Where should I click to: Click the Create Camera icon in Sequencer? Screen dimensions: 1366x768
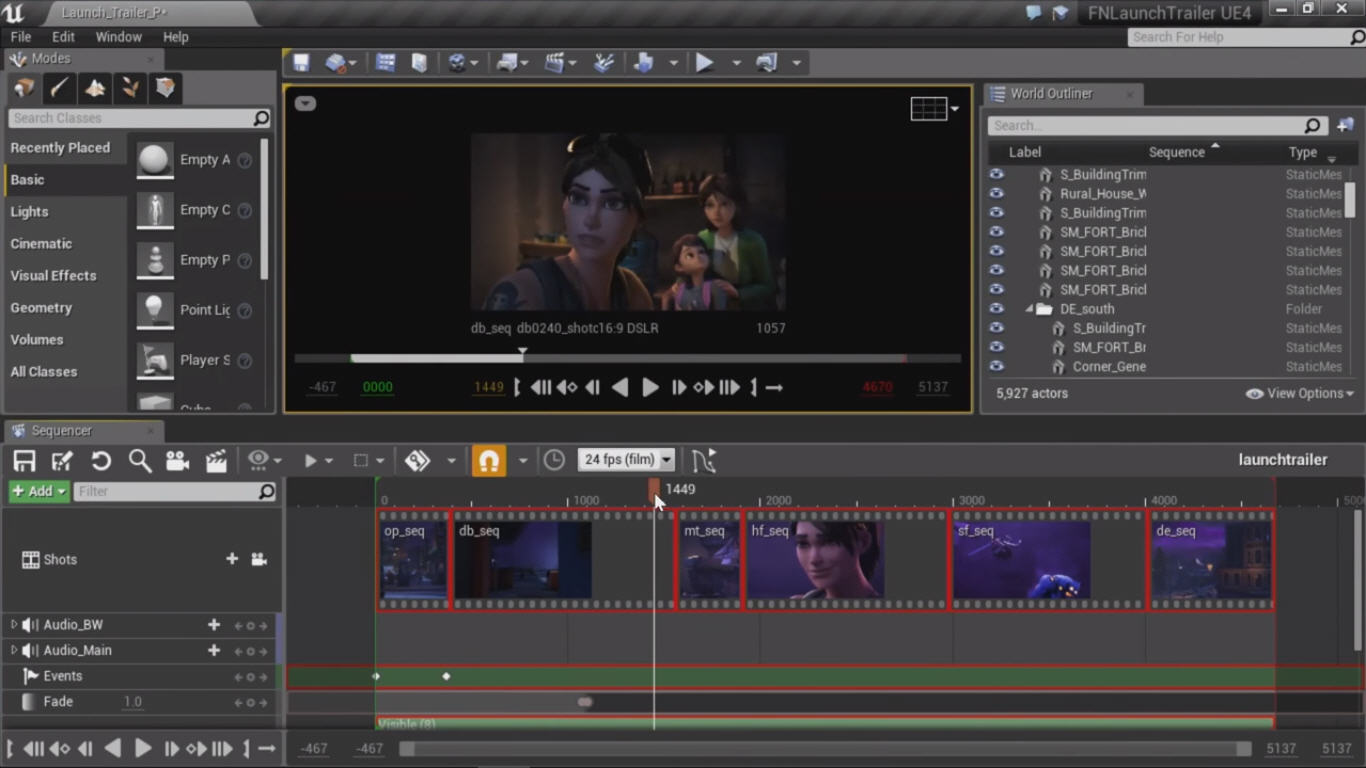pyautogui.click(x=178, y=460)
